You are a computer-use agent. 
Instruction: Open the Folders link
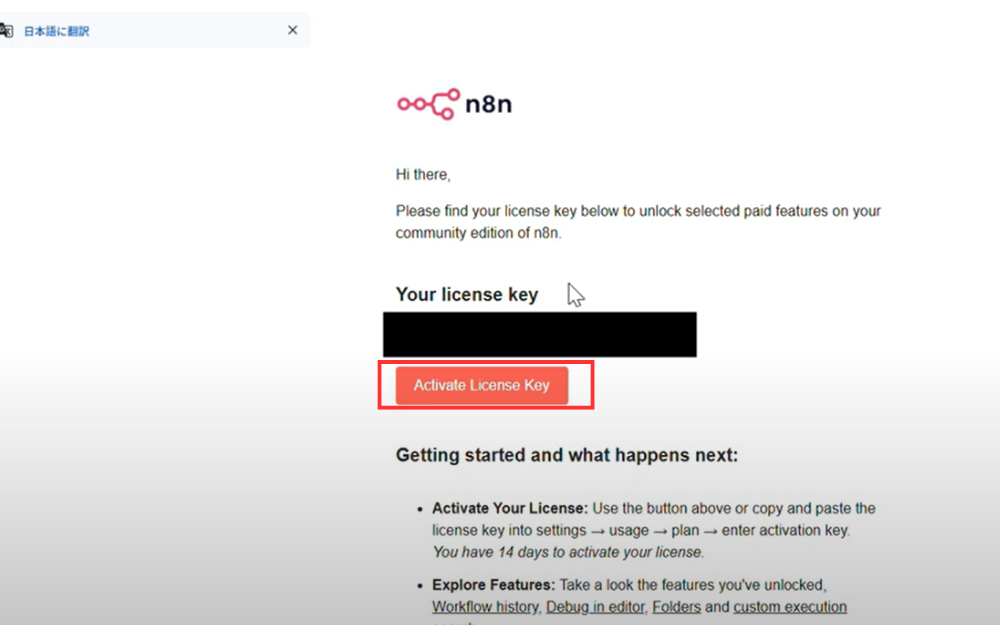click(676, 607)
